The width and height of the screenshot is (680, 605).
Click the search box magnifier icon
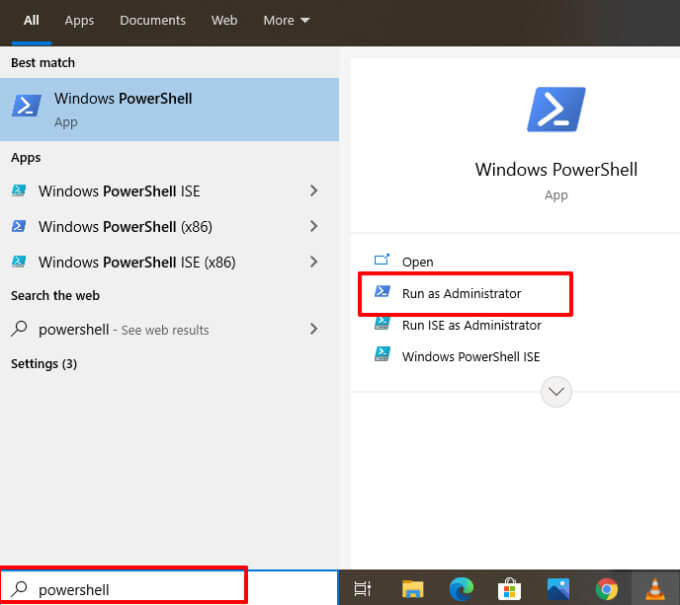[19, 589]
